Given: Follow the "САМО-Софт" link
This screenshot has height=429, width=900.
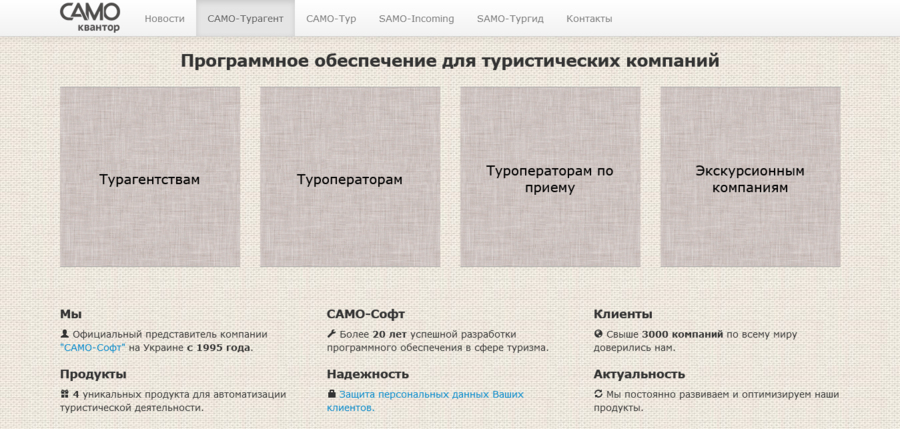Looking at the screenshot, I should click(92, 347).
